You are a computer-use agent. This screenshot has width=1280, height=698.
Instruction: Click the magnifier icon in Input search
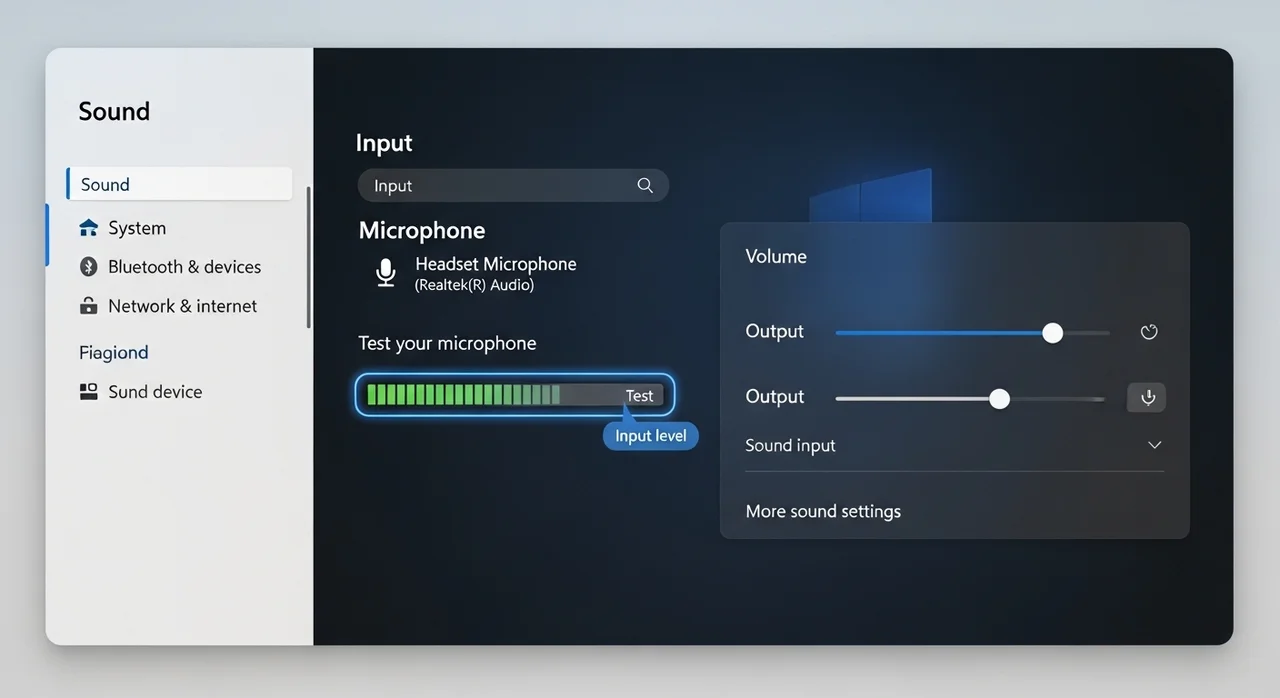645,186
